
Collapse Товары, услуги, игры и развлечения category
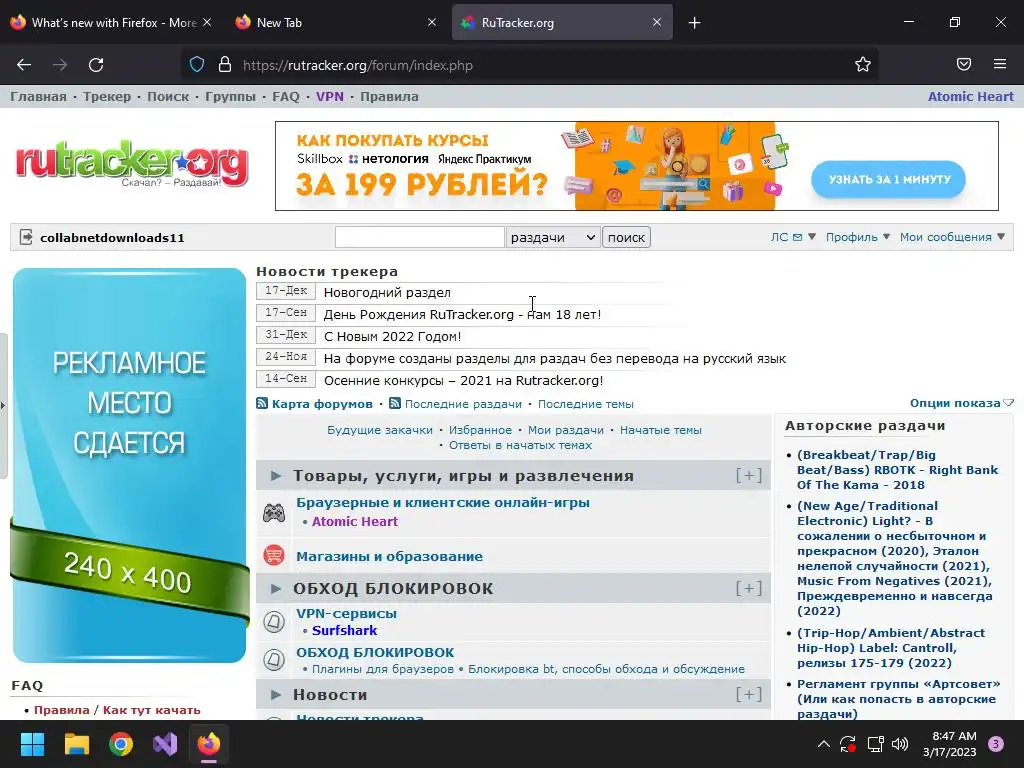tap(276, 476)
